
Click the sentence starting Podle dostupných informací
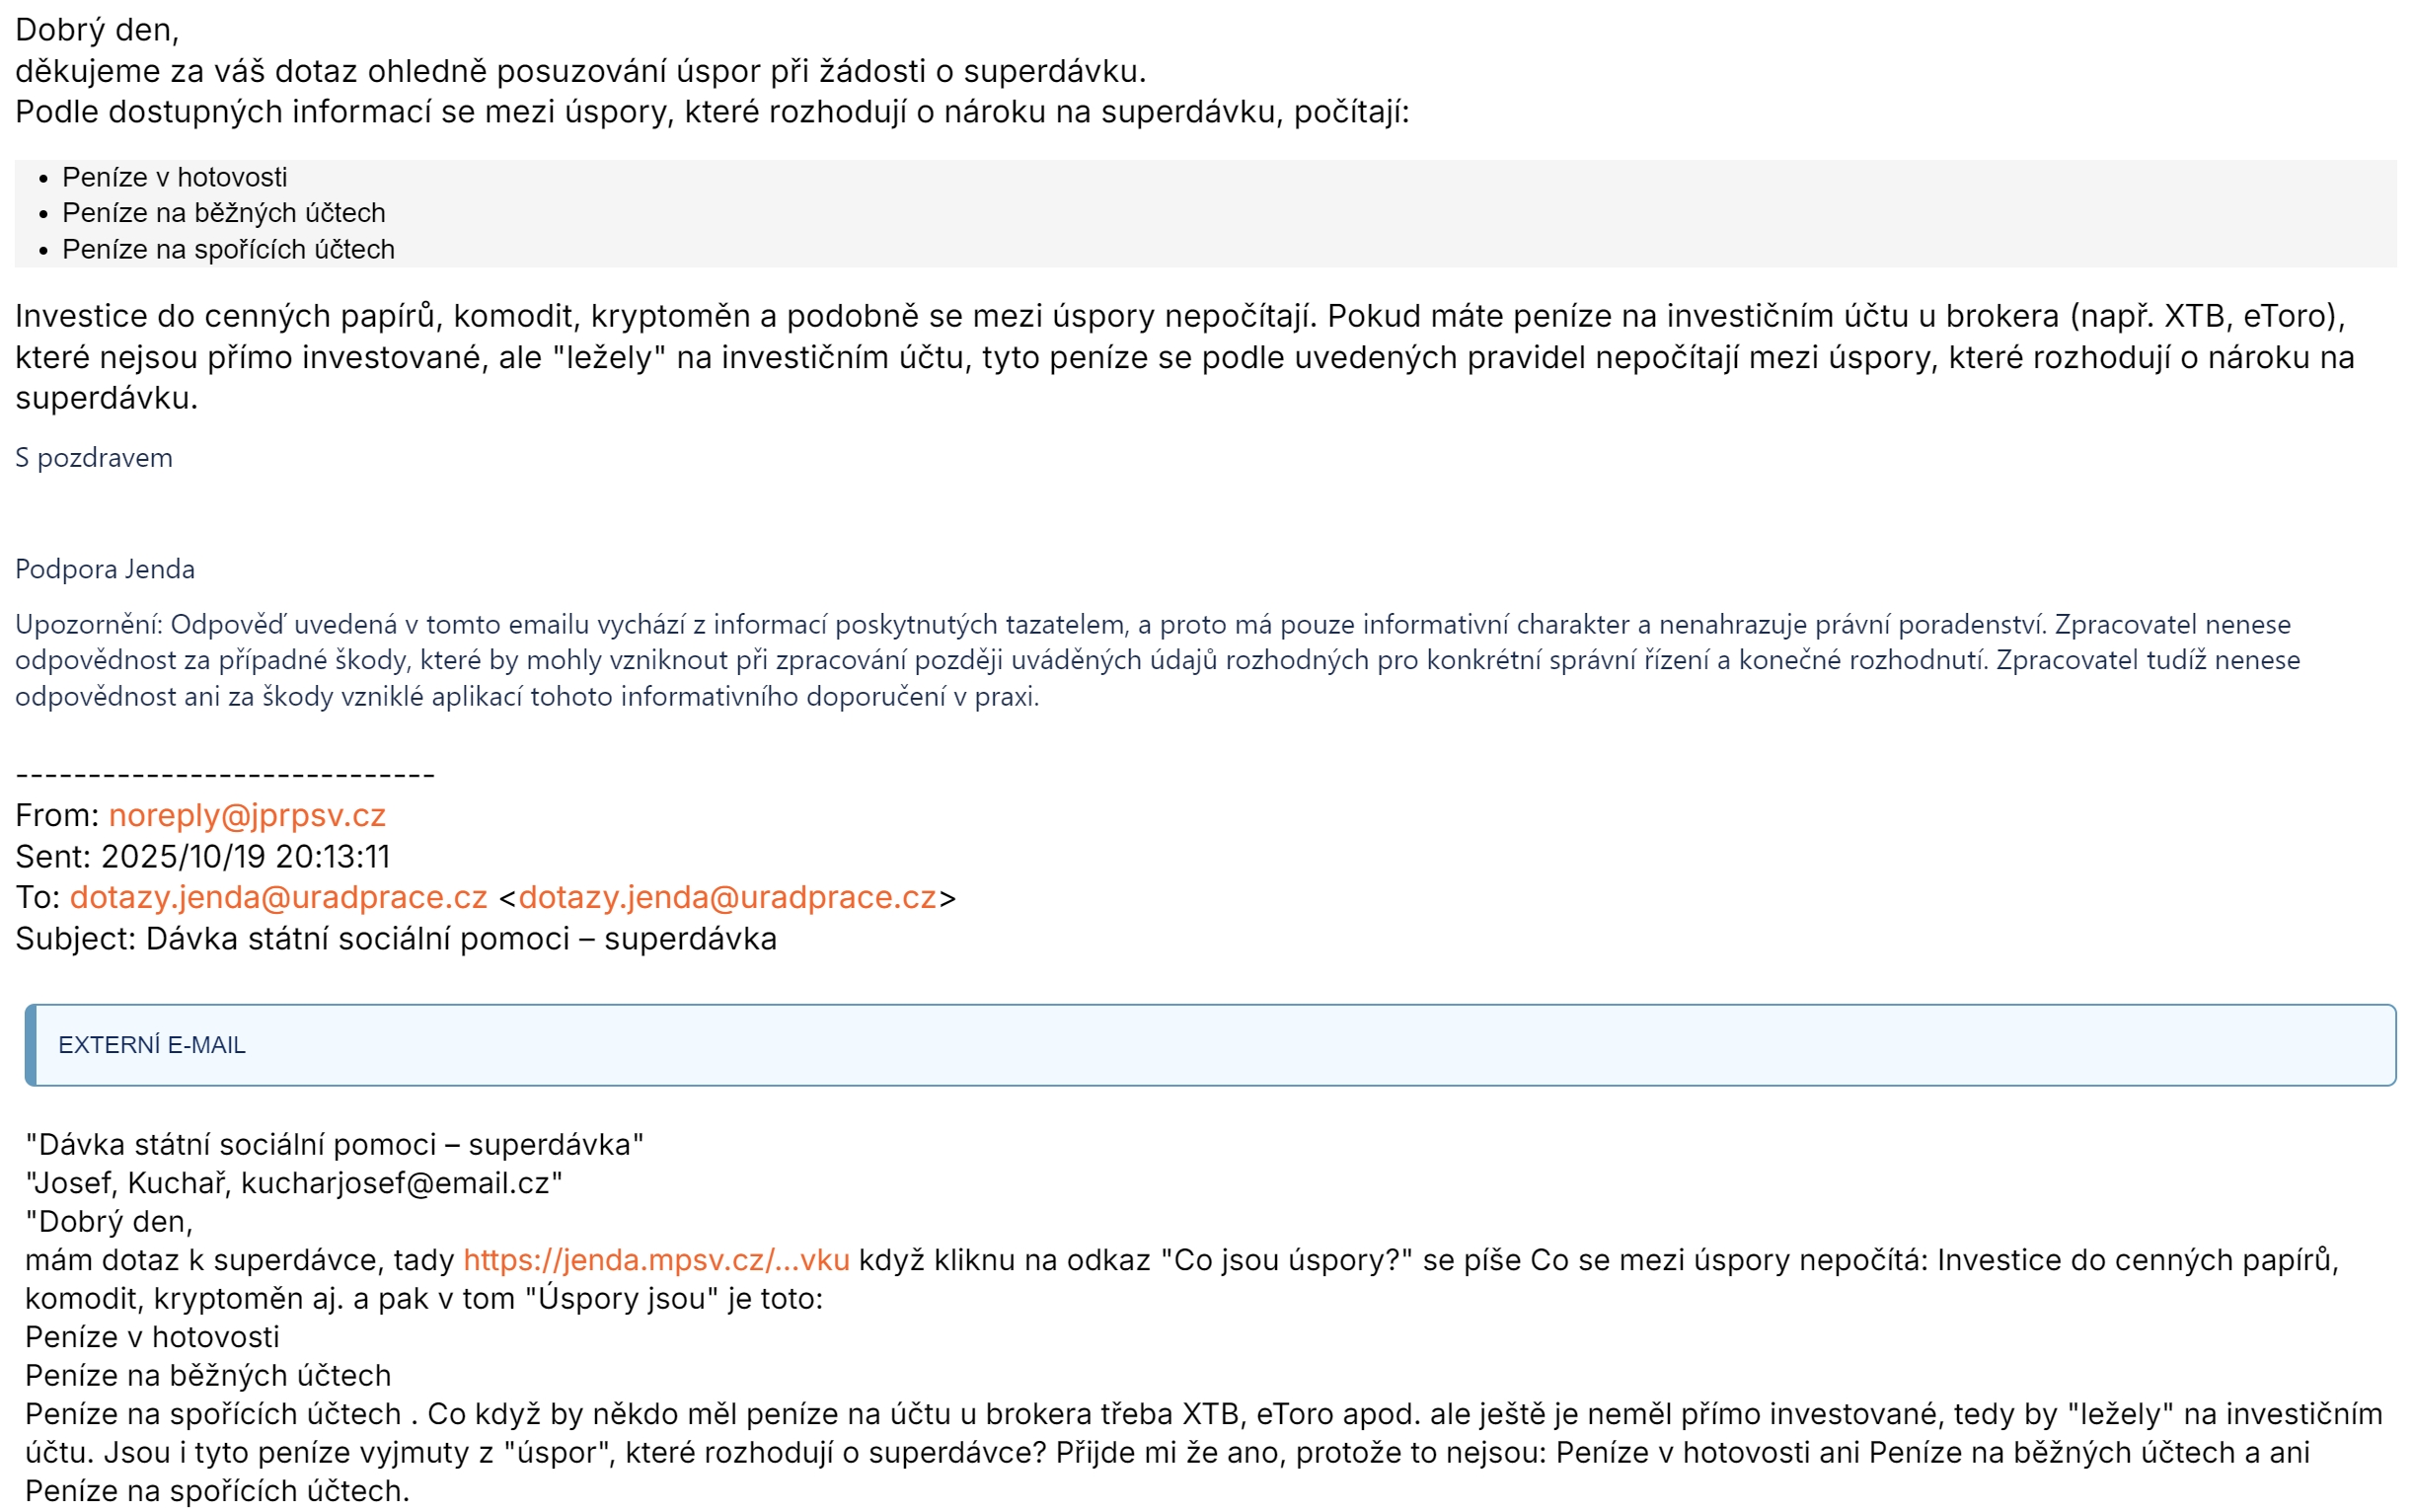(x=712, y=112)
